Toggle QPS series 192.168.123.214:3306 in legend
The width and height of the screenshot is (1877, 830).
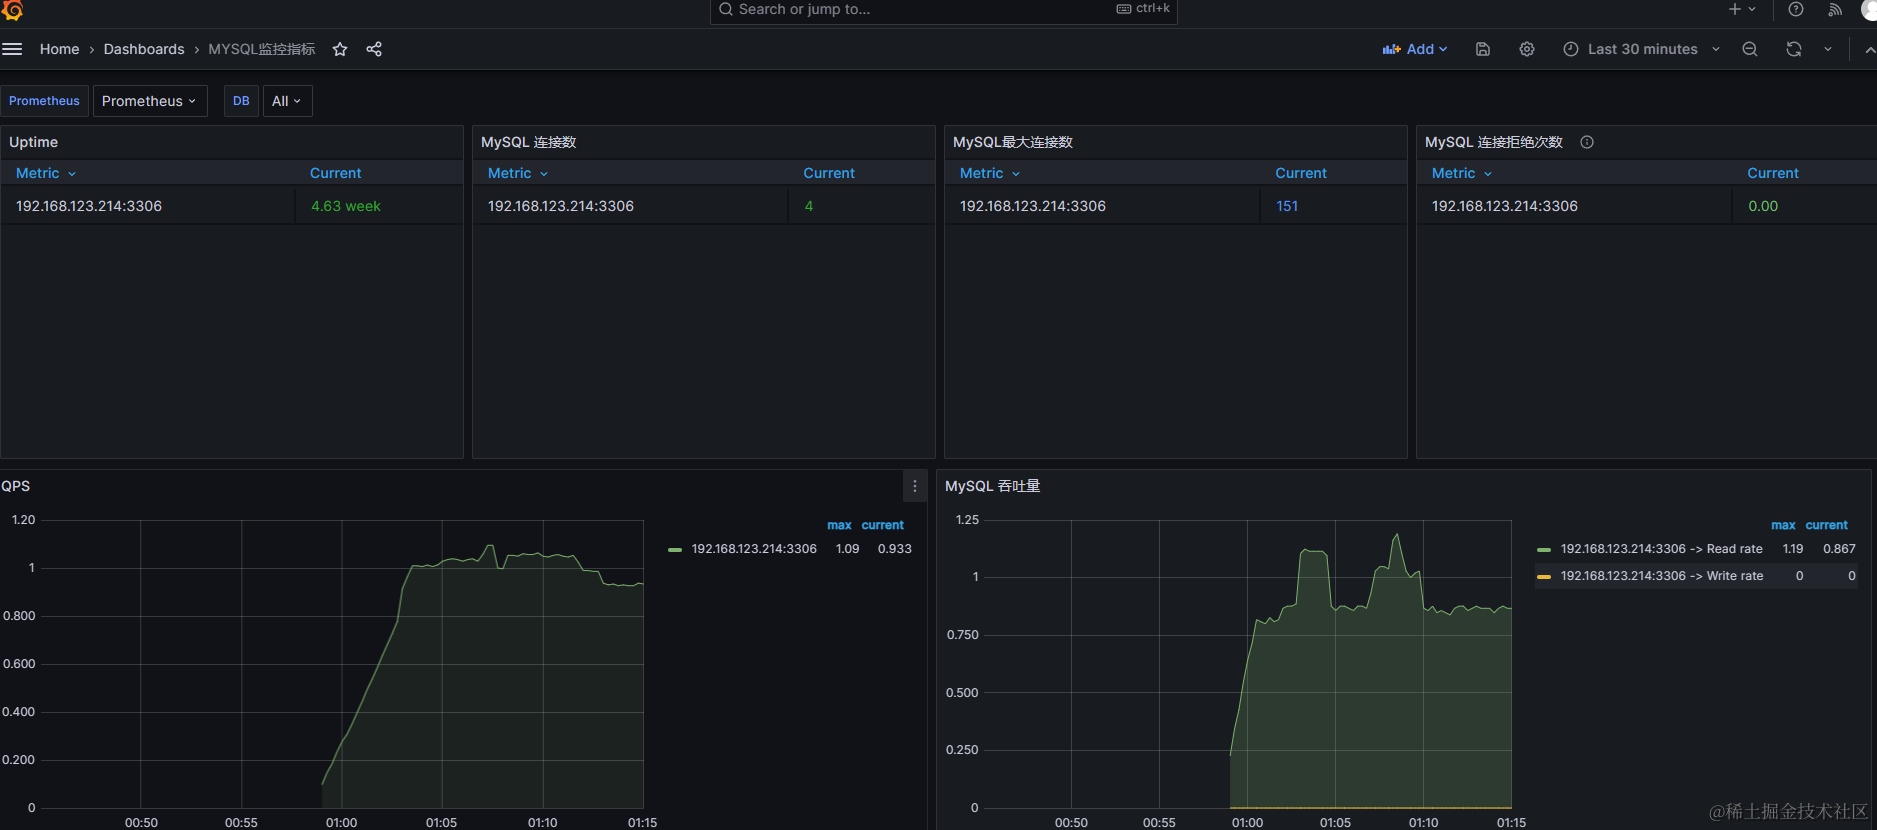pyautogui.click(x=754, y=549)
